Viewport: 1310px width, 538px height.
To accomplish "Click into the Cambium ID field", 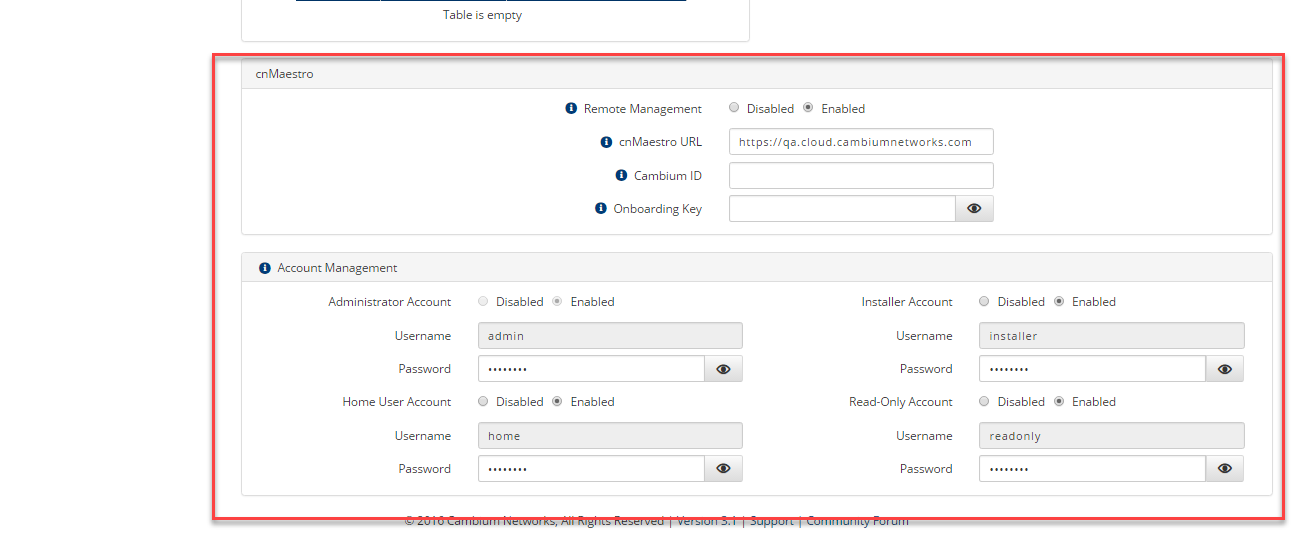I will coord(861,175).
